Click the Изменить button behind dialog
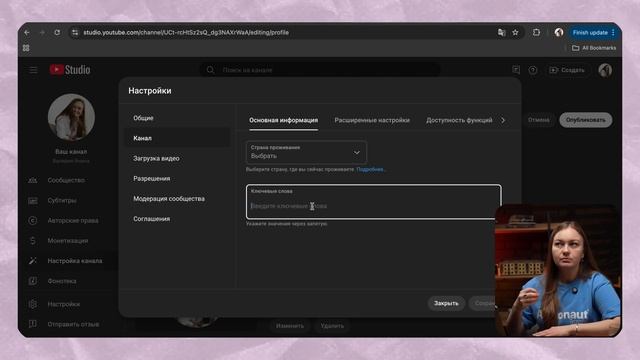This screenshot has width=640, height=360. (290, 326)
